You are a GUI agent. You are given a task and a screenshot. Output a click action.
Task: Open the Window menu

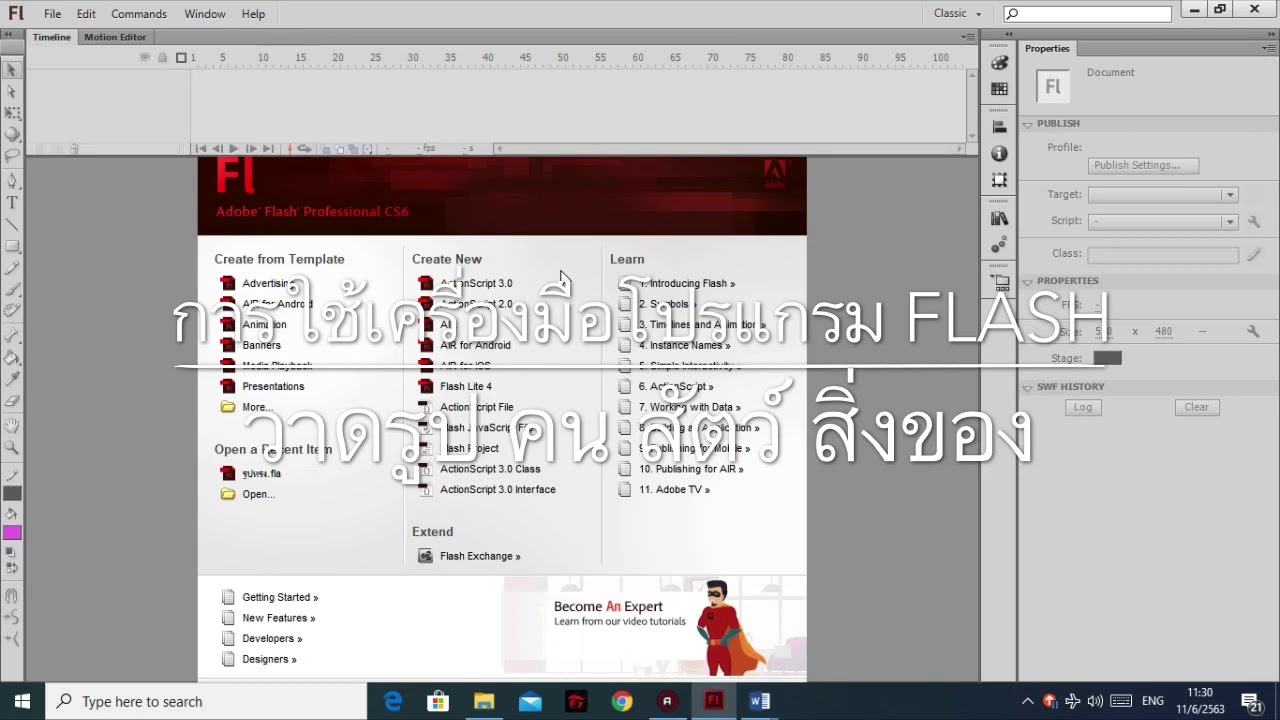(x=204, y=14)
